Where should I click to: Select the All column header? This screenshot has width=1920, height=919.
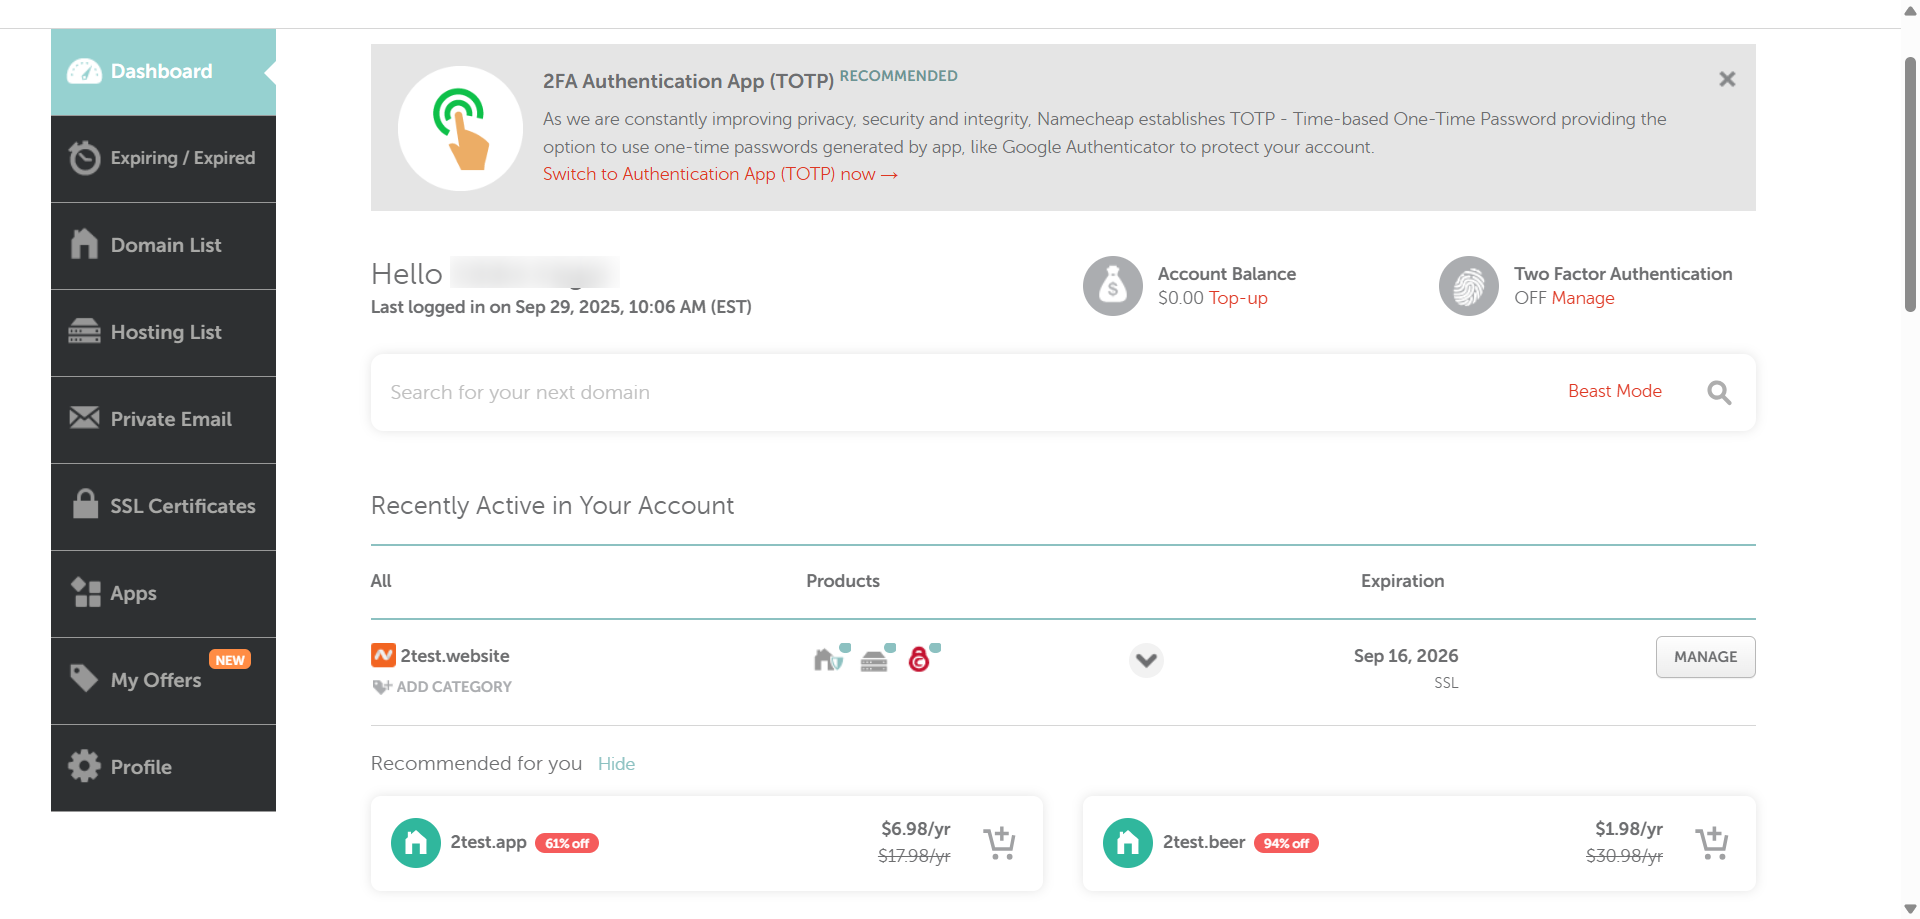(381, 581)
